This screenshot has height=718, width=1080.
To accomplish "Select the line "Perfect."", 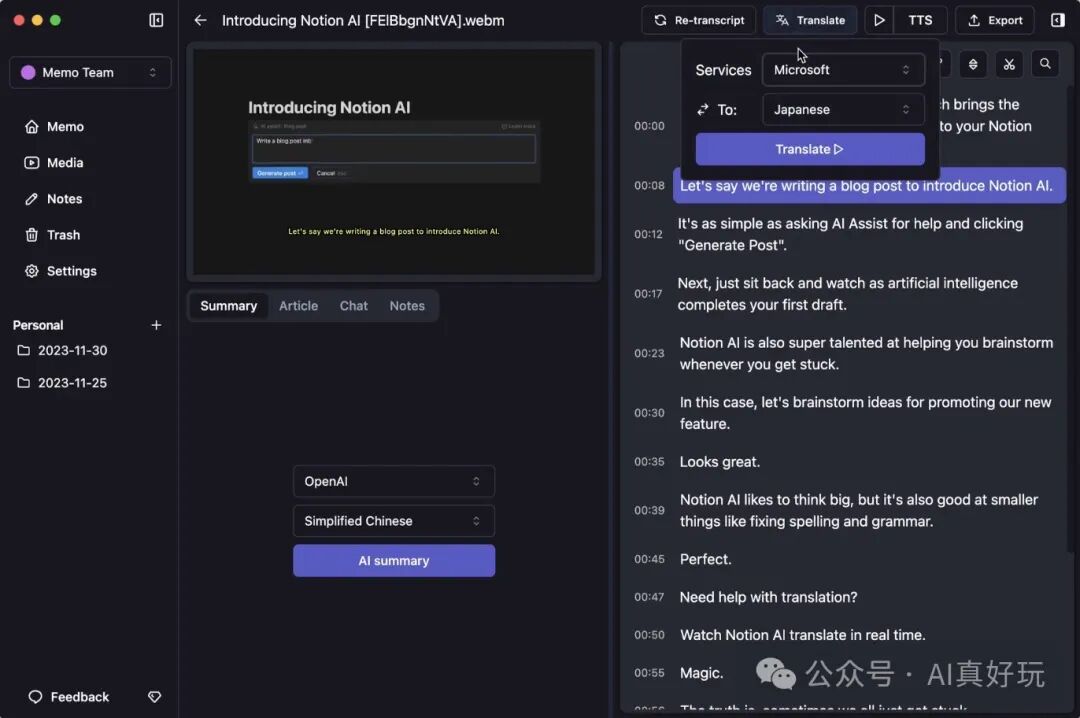I will (x=705, y=559).
